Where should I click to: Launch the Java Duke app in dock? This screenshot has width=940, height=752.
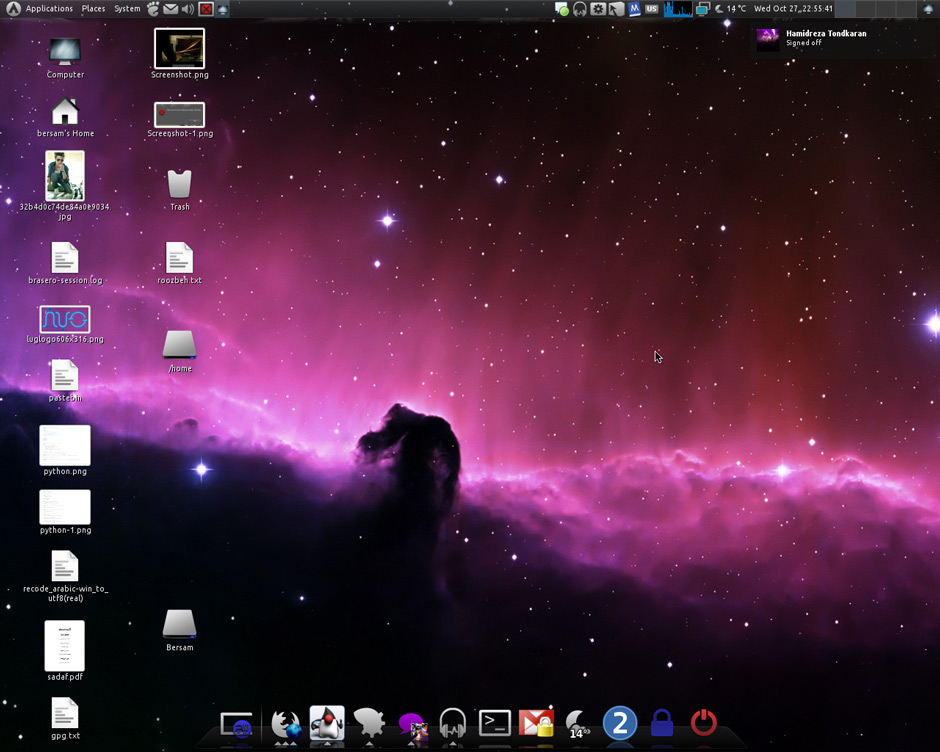click(327, 723)
